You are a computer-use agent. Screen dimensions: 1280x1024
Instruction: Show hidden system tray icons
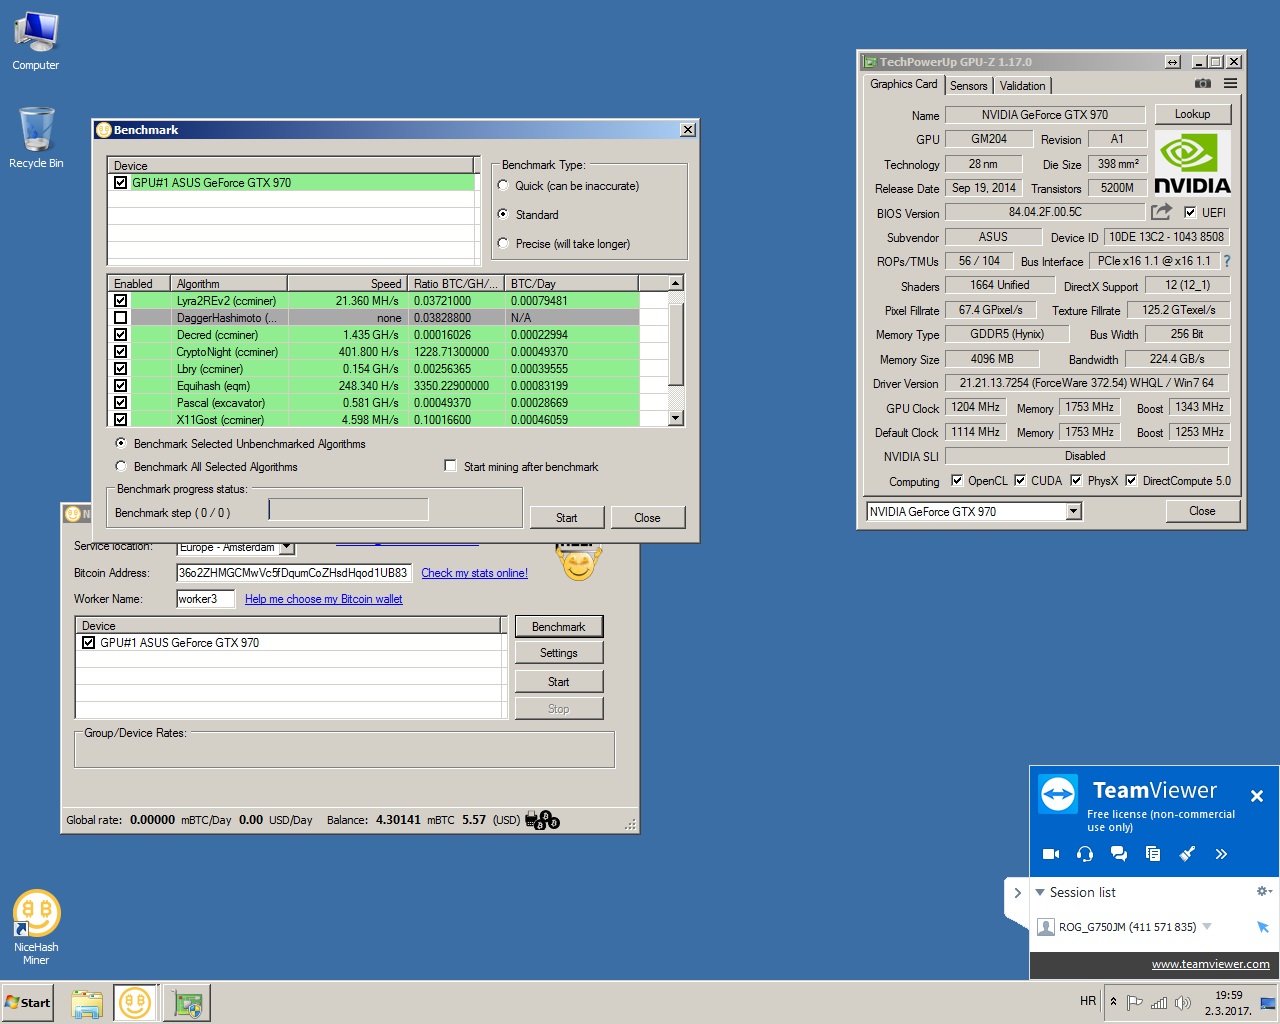point(1113,1002)
